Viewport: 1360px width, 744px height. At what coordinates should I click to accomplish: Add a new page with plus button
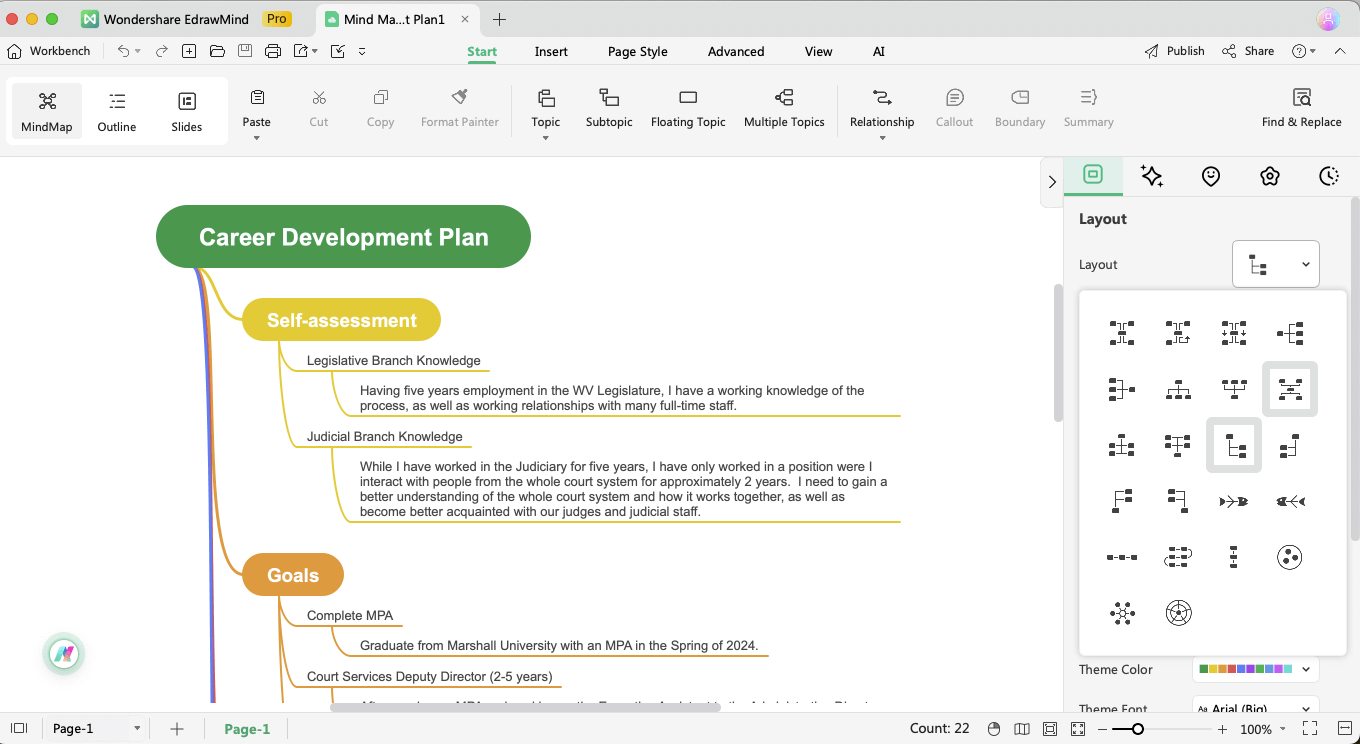point(177,729)
